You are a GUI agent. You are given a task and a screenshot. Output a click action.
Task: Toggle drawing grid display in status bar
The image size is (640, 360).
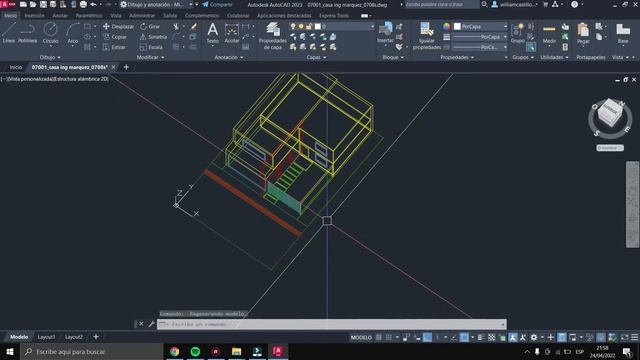coord(379,337)
